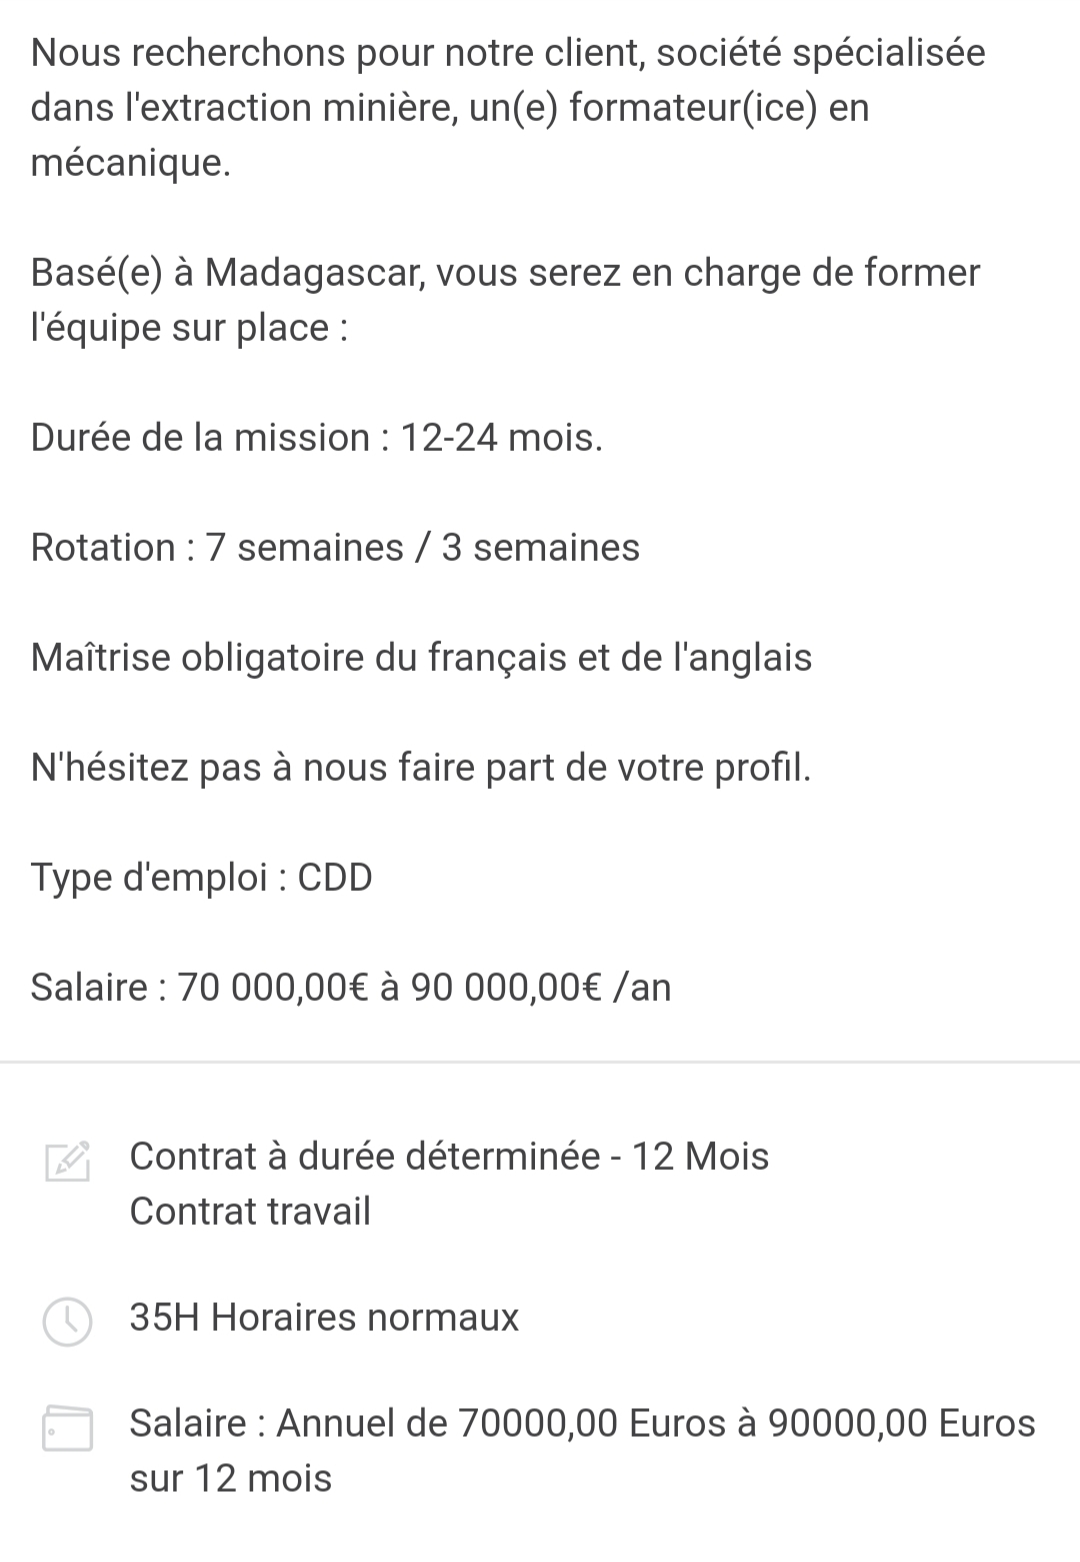Select the "l'équipe sur place" text
The height and width of the screenshot is (1562, 1080).
(x=180, y=327)
